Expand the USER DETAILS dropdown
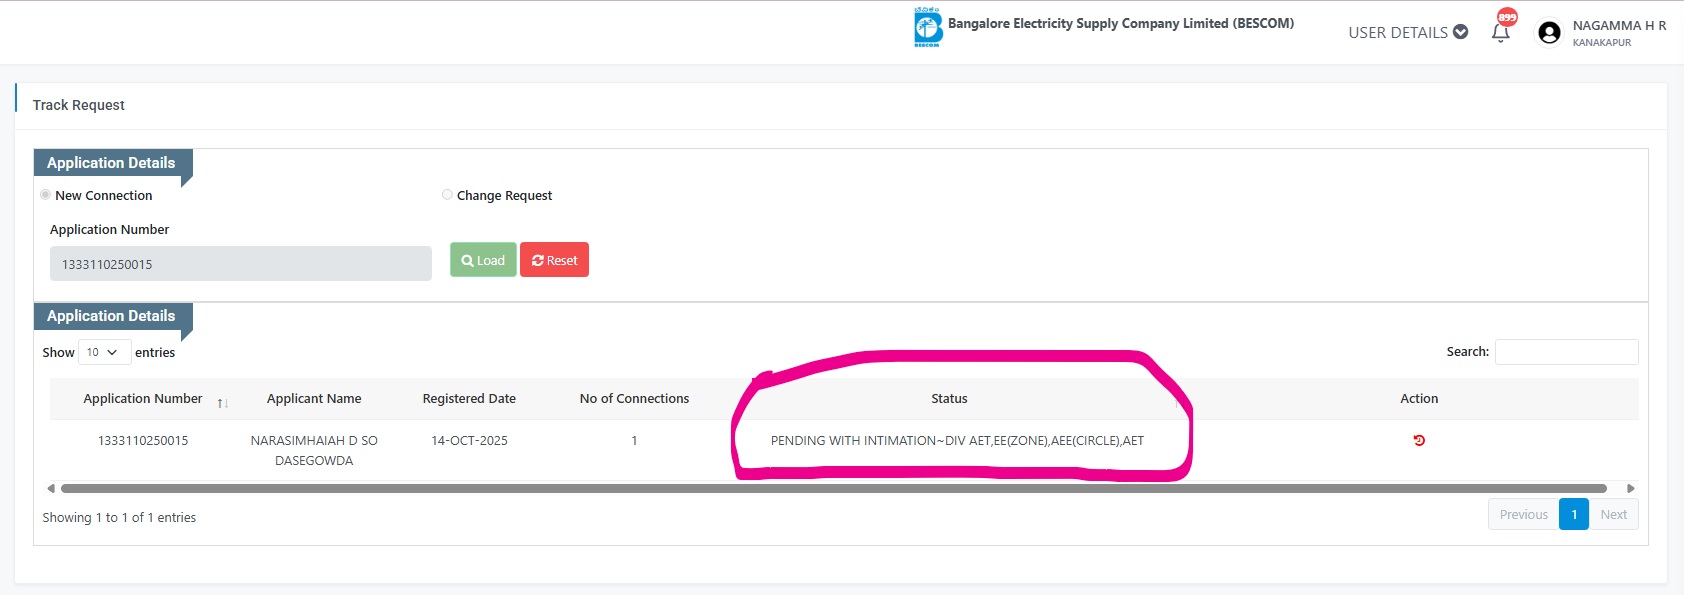Viewport: 1684px width, 595px height. (x=1407, y=32)
